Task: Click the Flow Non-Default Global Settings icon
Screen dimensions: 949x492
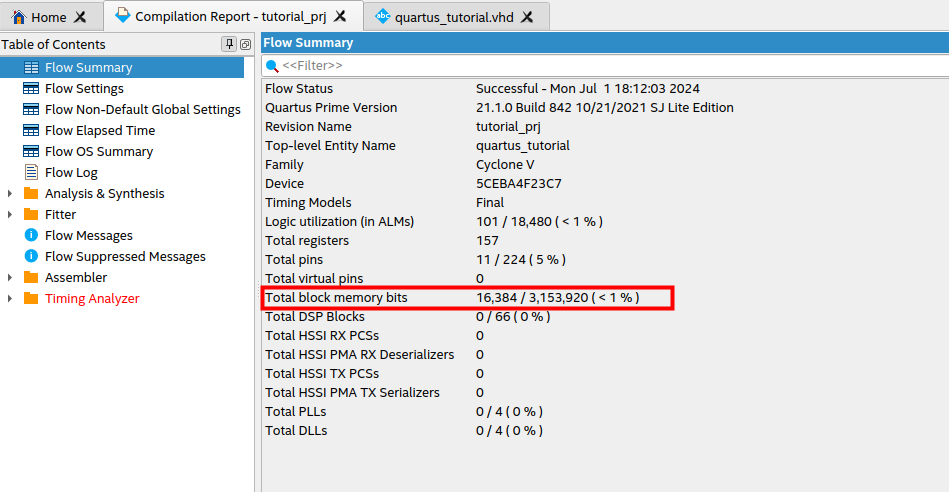Action: (x=31, y=110)
